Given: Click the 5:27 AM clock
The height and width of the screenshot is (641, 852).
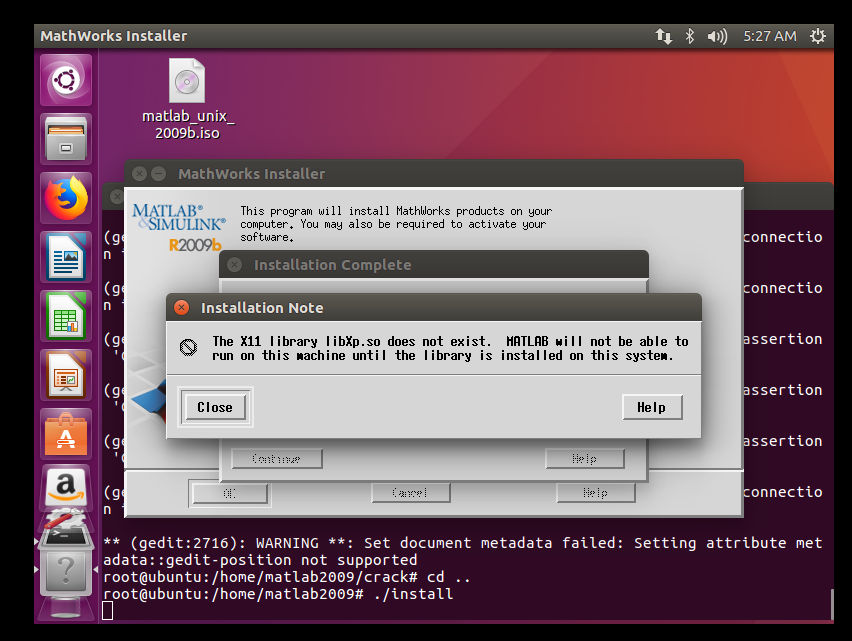Looking at the screenshot, I should 770,36.
